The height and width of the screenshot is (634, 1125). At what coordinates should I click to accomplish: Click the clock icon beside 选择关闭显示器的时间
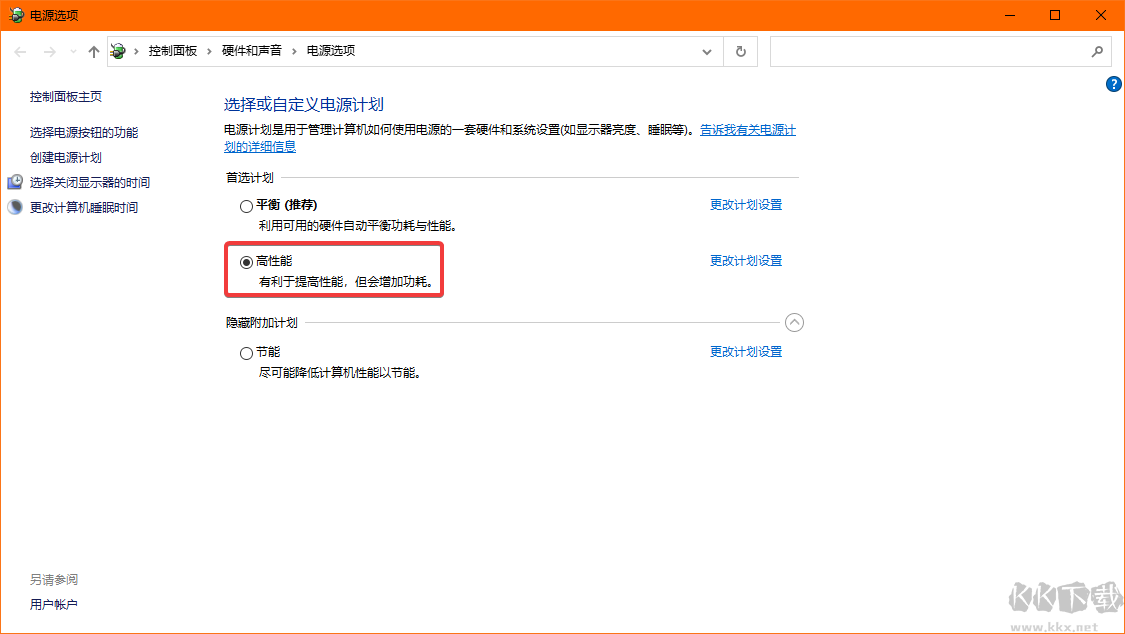[15, 182]
